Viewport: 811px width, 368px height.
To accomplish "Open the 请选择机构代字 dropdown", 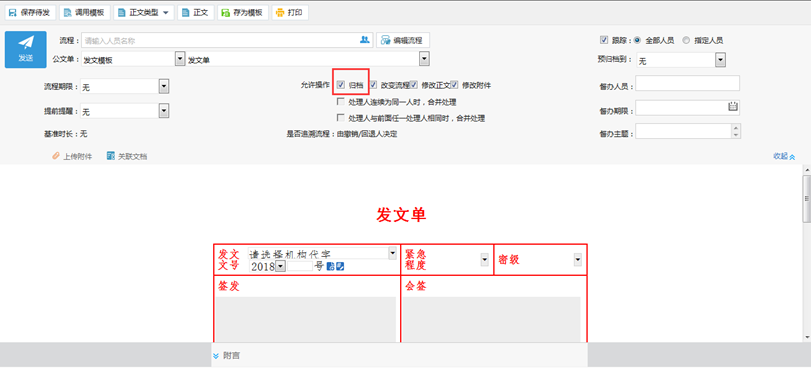I will click(x=392, y=253).
